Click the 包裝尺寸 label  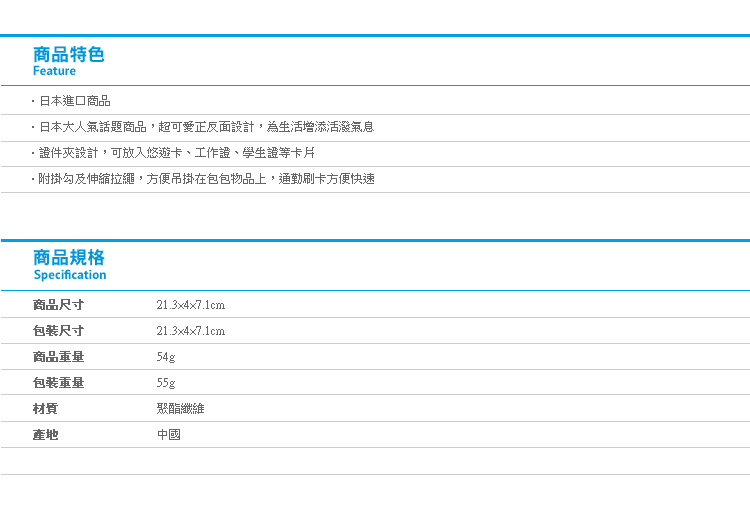click(58, 331)
